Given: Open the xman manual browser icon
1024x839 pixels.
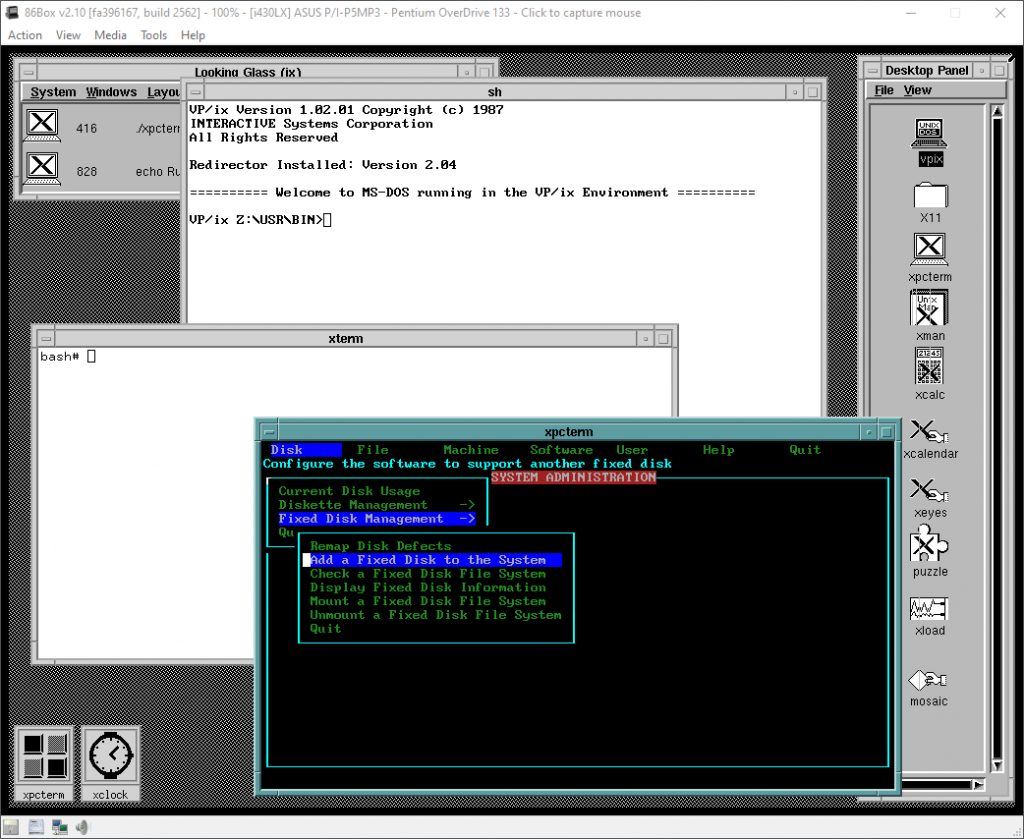Looking at the screenshot, I should pos(929,309).
